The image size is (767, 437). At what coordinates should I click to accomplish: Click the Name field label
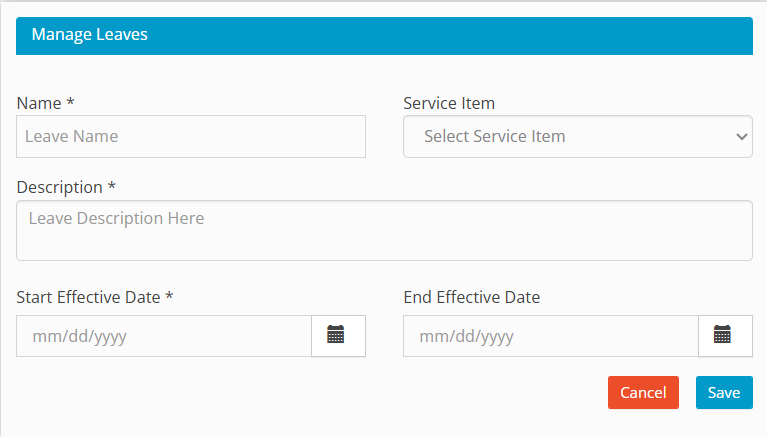point(39,103)
